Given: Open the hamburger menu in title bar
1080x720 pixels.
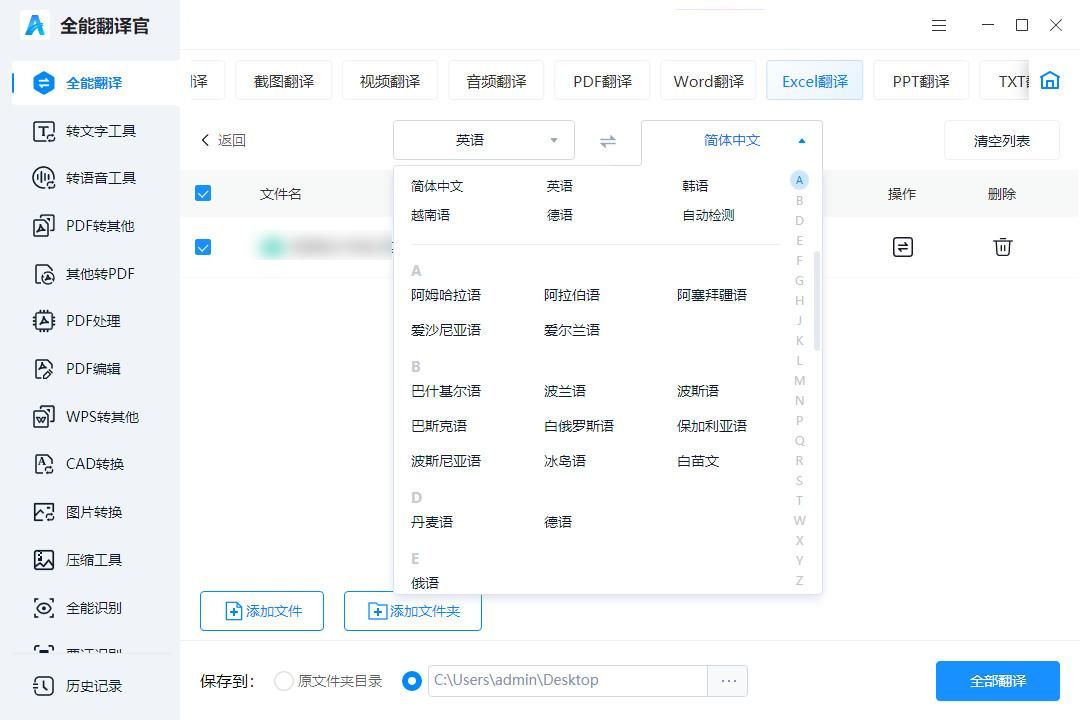Looking at the screenshot, I should click(939, 25).
